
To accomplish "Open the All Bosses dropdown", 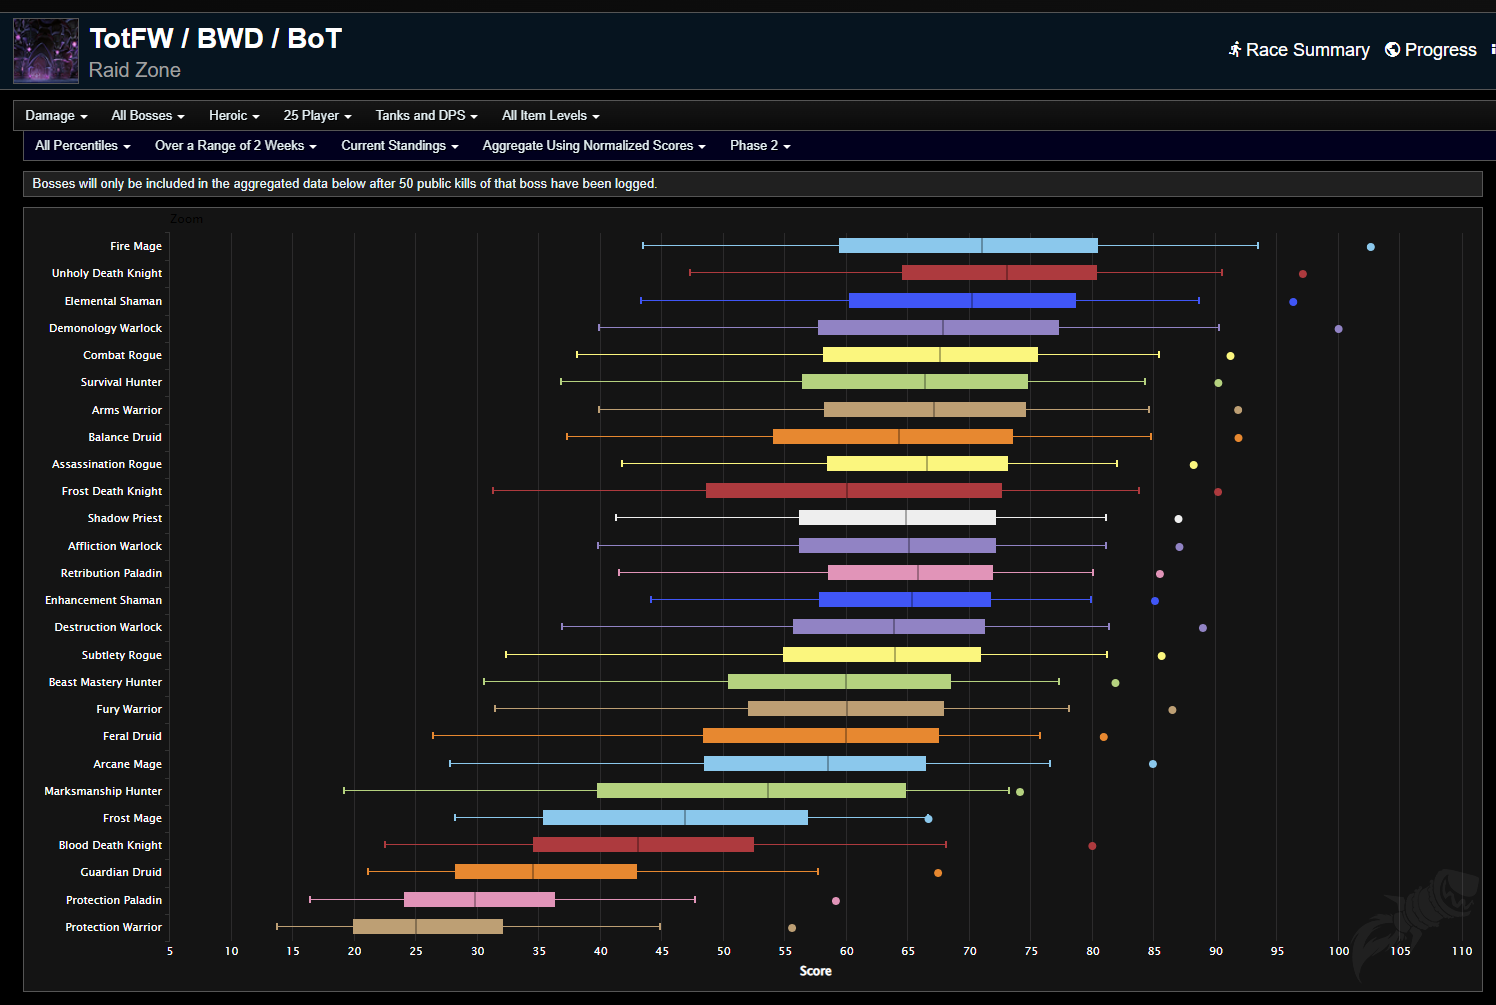I will coord(147,116).
